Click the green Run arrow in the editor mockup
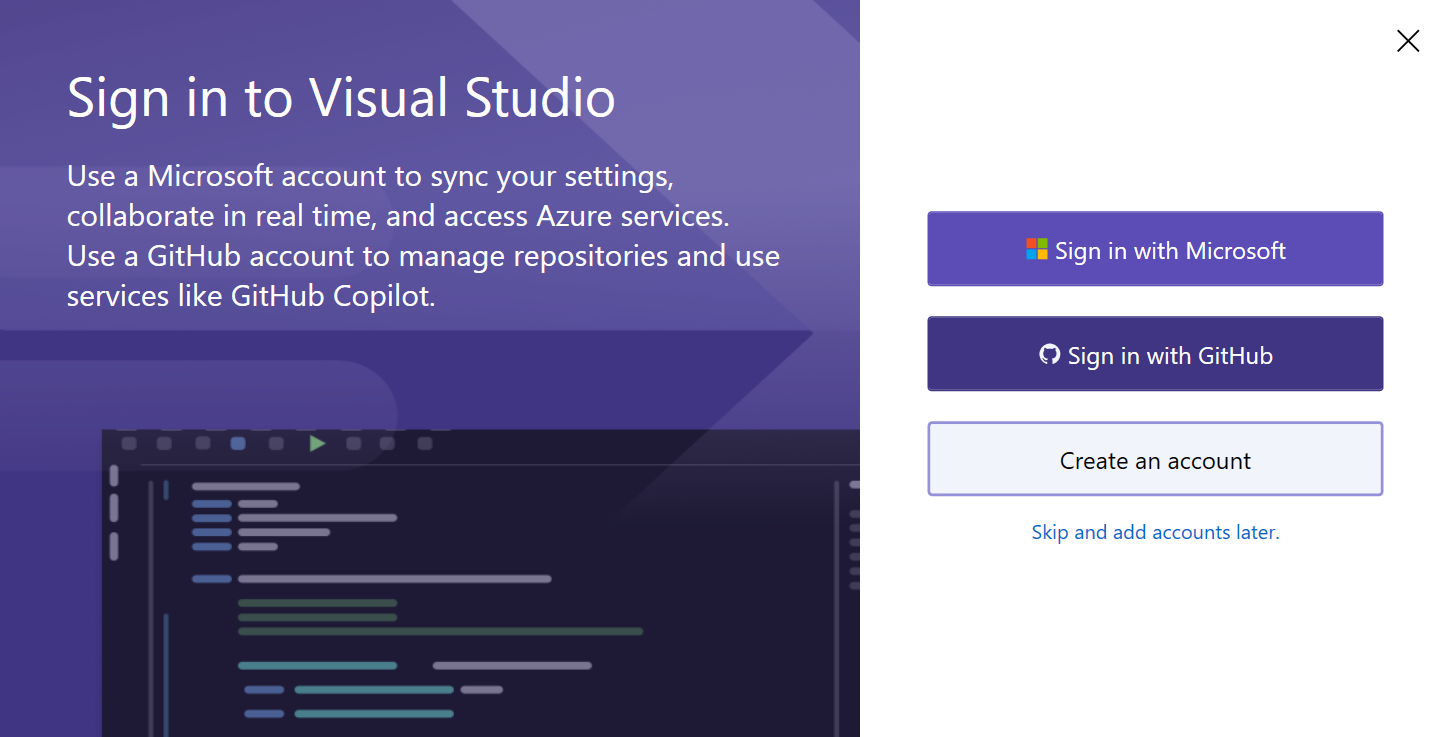 coord(317,443)
